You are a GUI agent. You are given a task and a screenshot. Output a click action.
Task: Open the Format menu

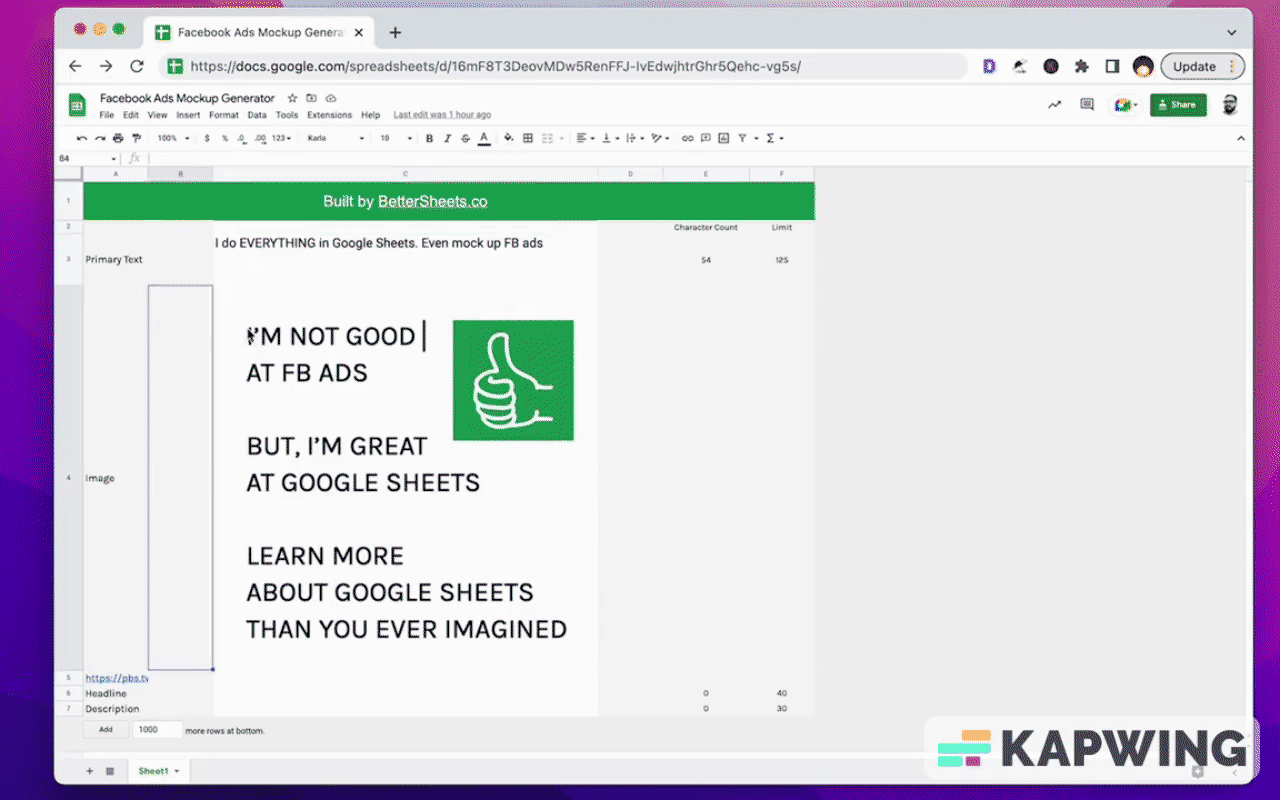click(224, 115)
